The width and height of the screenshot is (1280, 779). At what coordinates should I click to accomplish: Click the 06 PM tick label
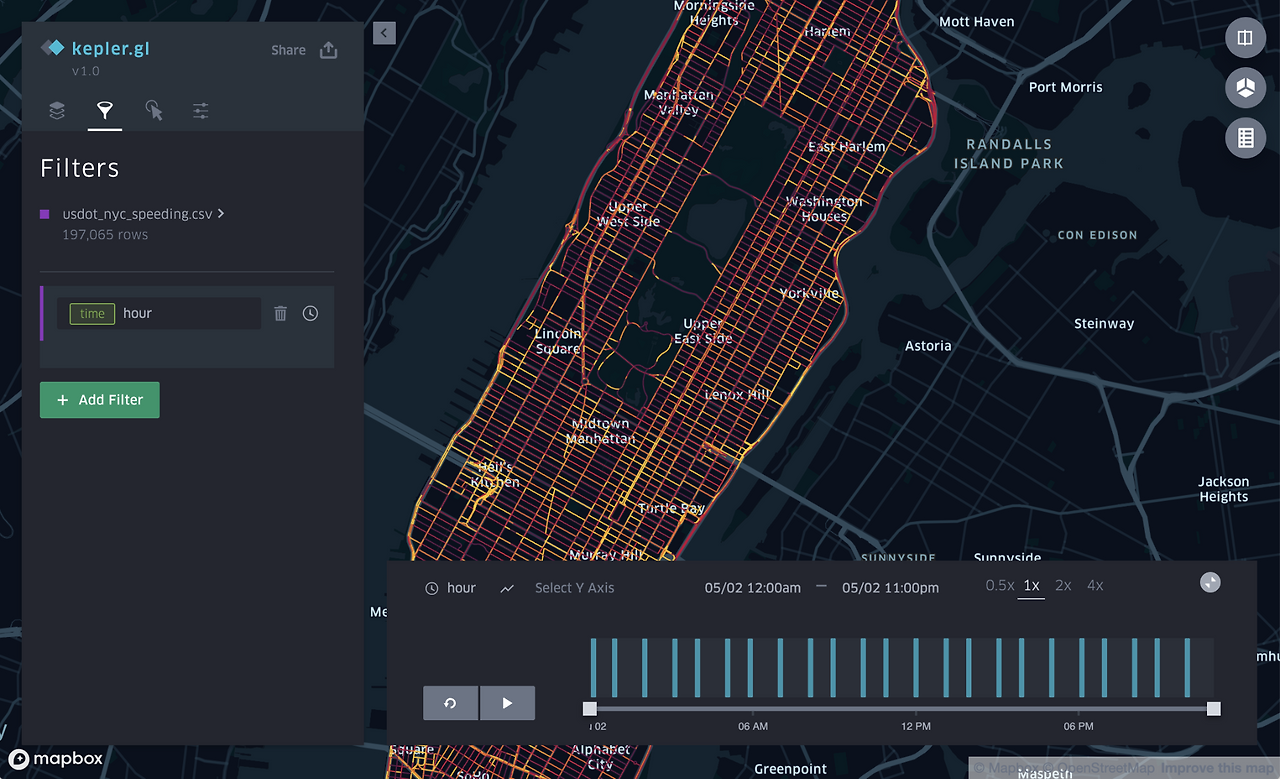tap(1079, 726)
